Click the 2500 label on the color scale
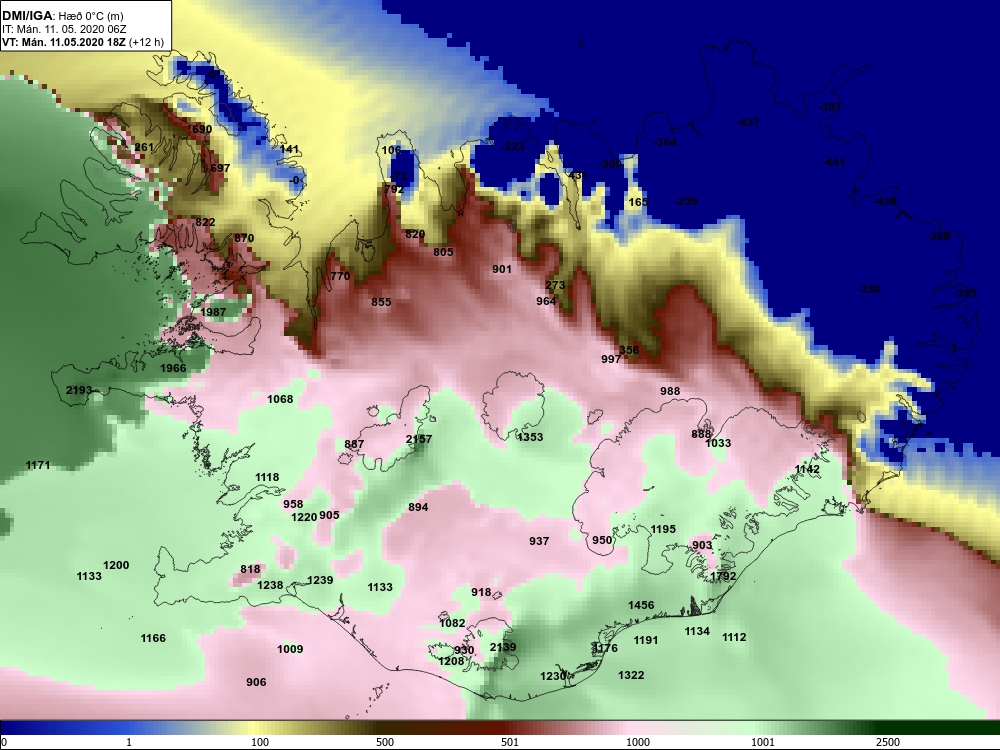This screenshot has width=1000, height=750. coord(888,742)
